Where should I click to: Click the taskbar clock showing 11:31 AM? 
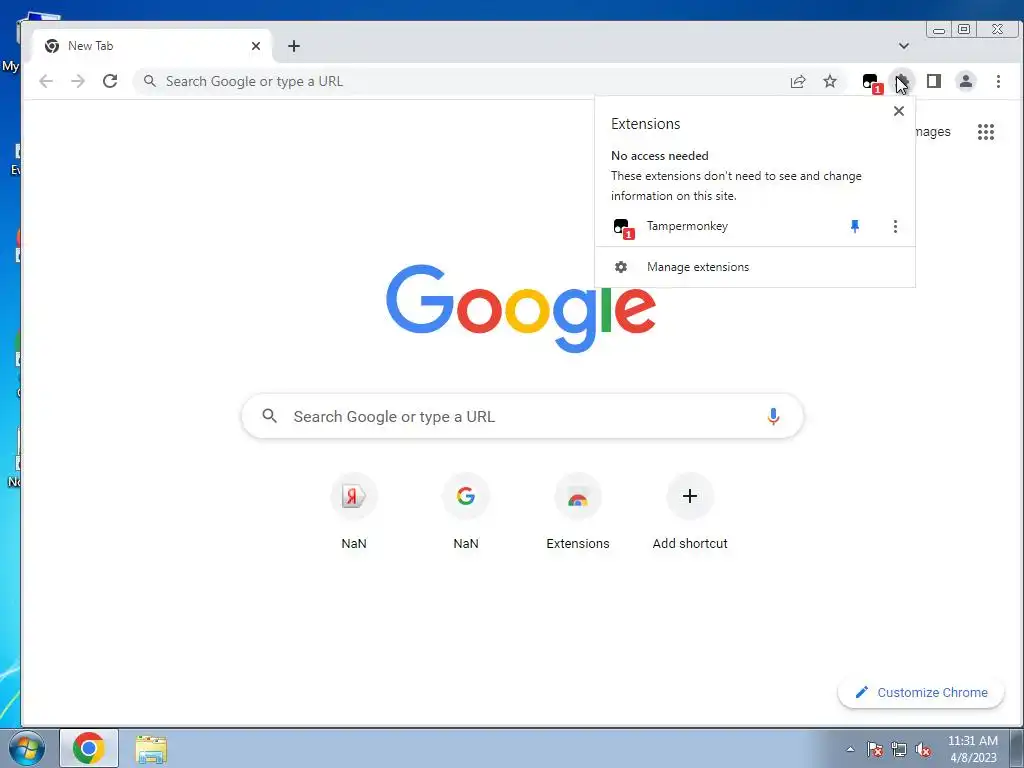[x=972, y=748]
